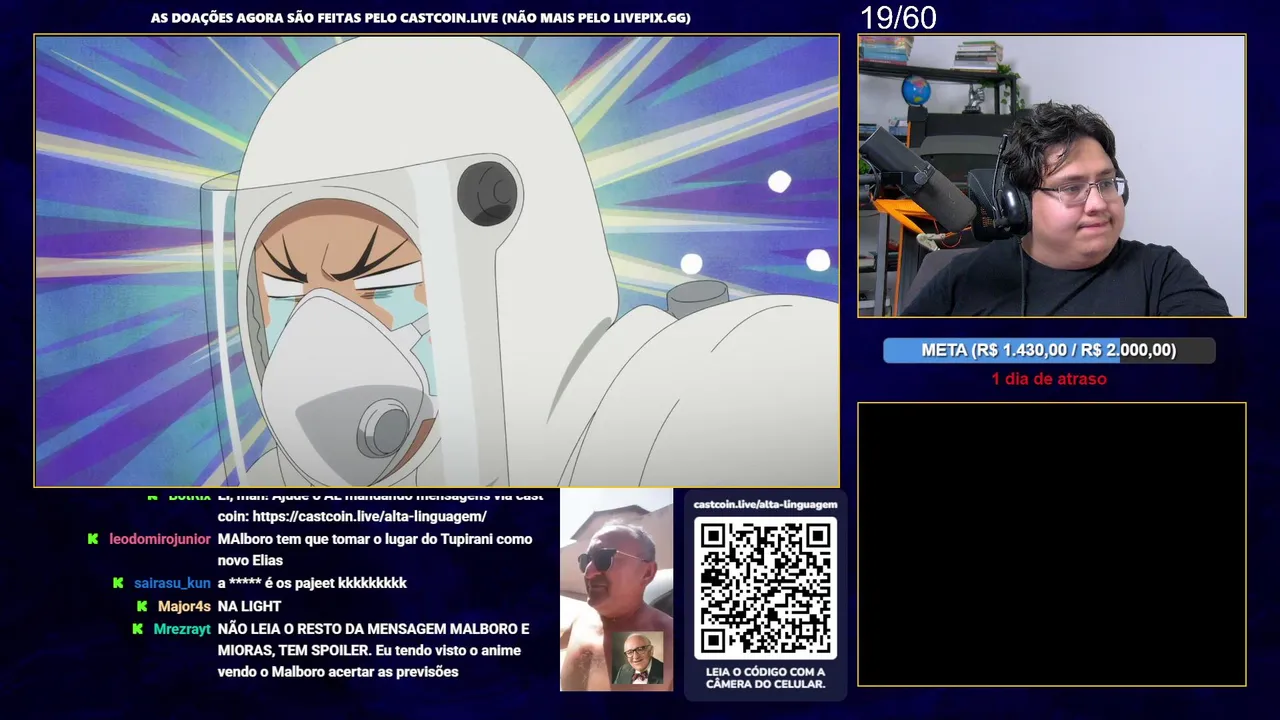The width and height of the screenshot is (1280, 720).
Task: Click the 'a ***** é os pajeet kkkkkkkkk' message
Action: point(312,583)
